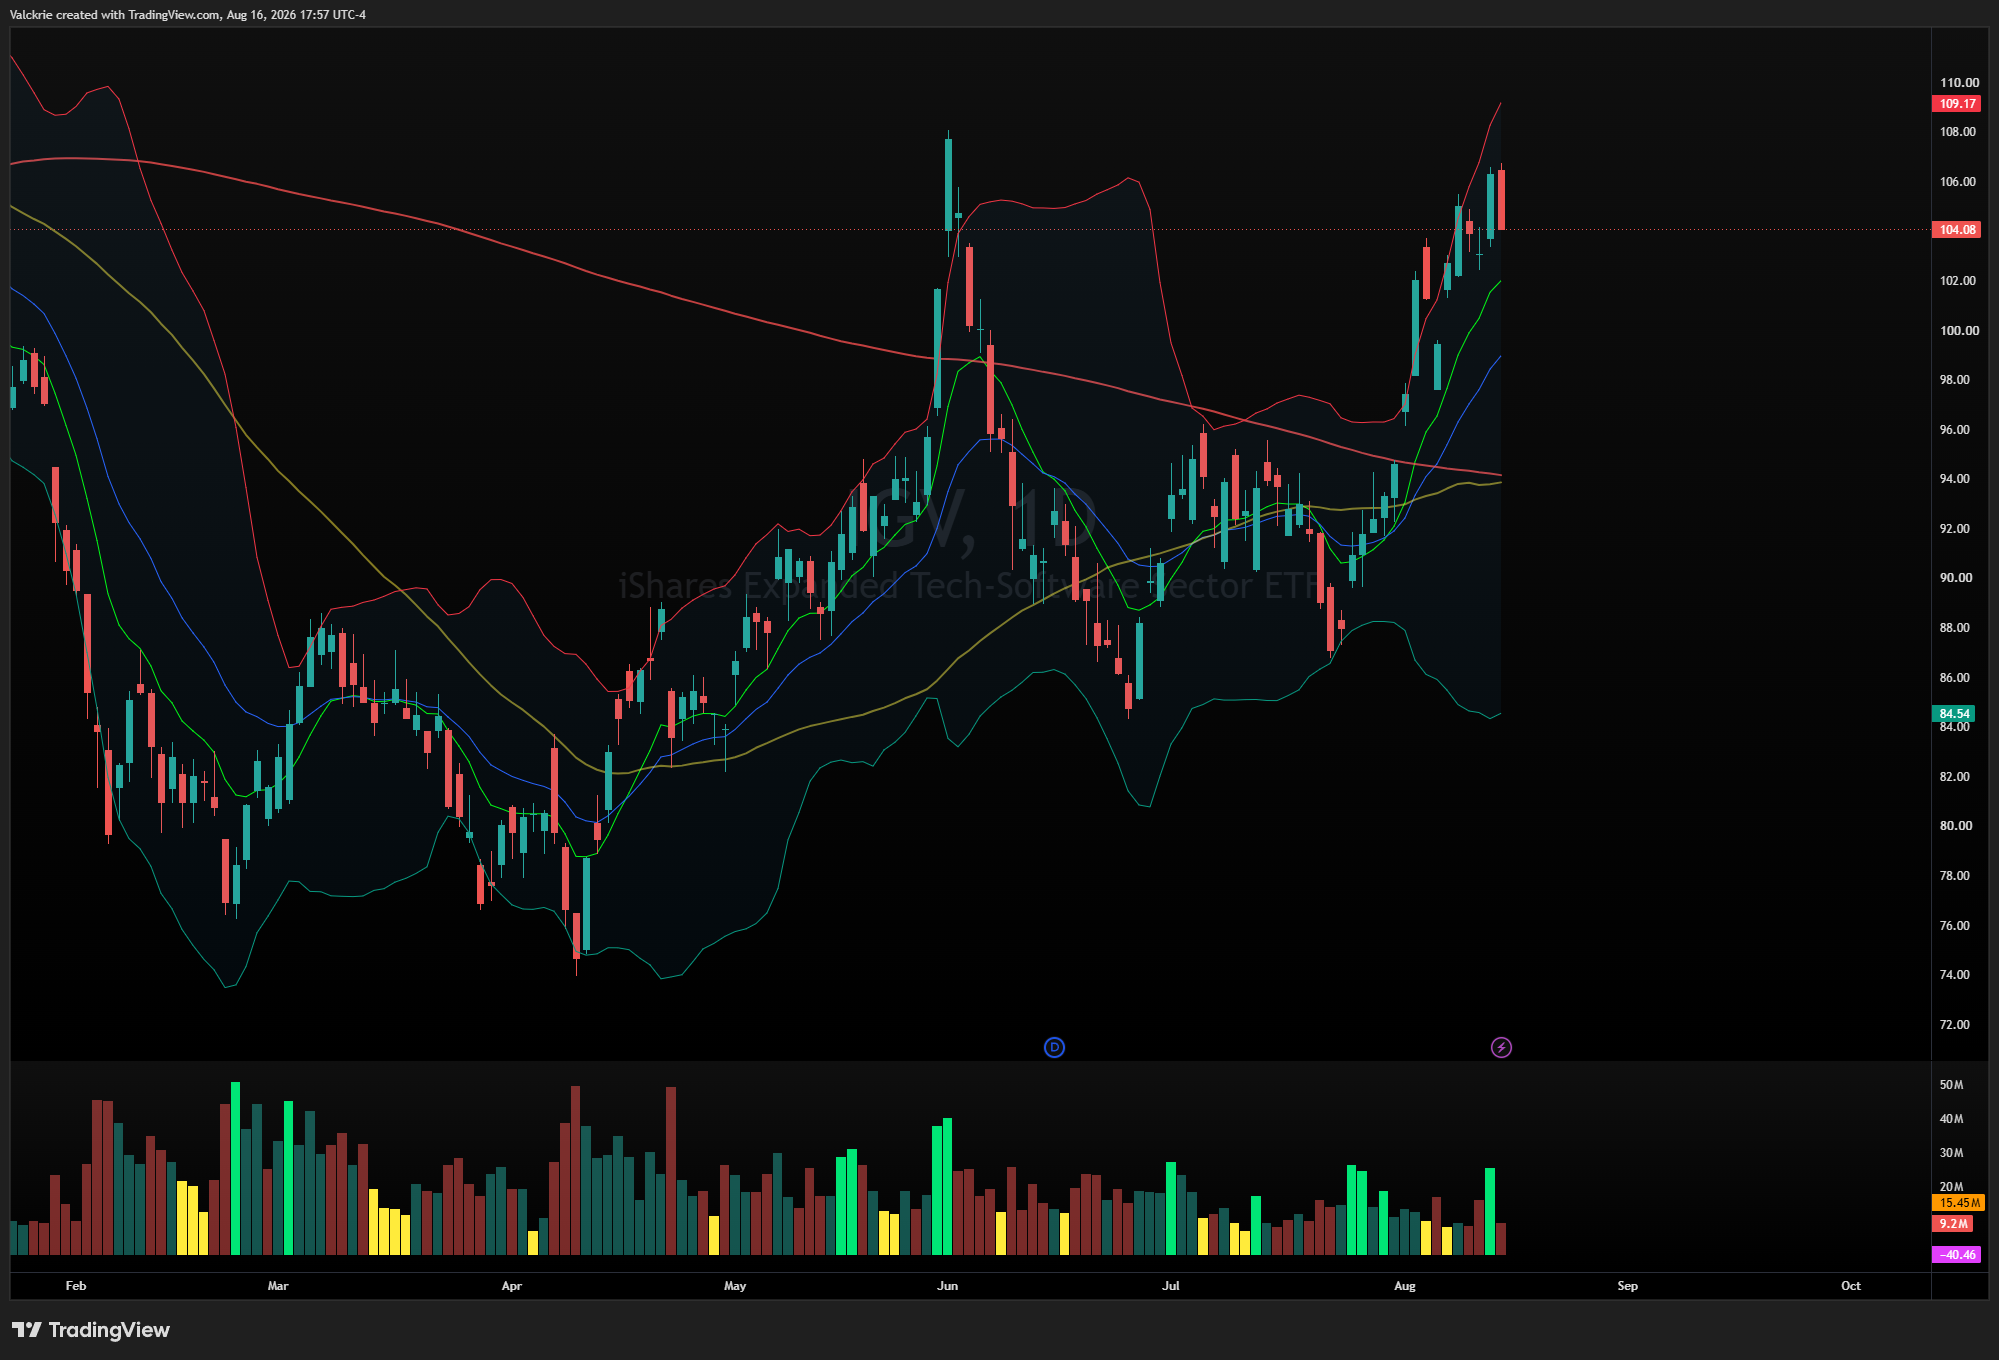Click the 94.00 price axis tick
This screenshot has height=1360, width=1999.
1955,479
